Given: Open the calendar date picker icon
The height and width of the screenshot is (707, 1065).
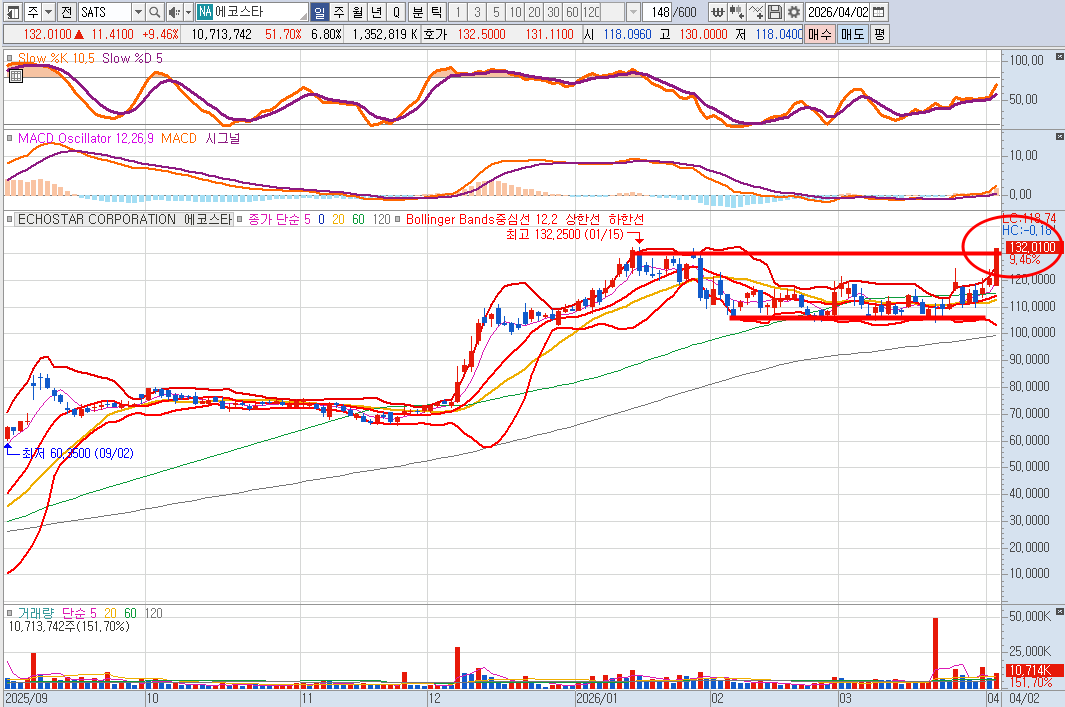Looking at the screenshot, I should pos(878,12).
